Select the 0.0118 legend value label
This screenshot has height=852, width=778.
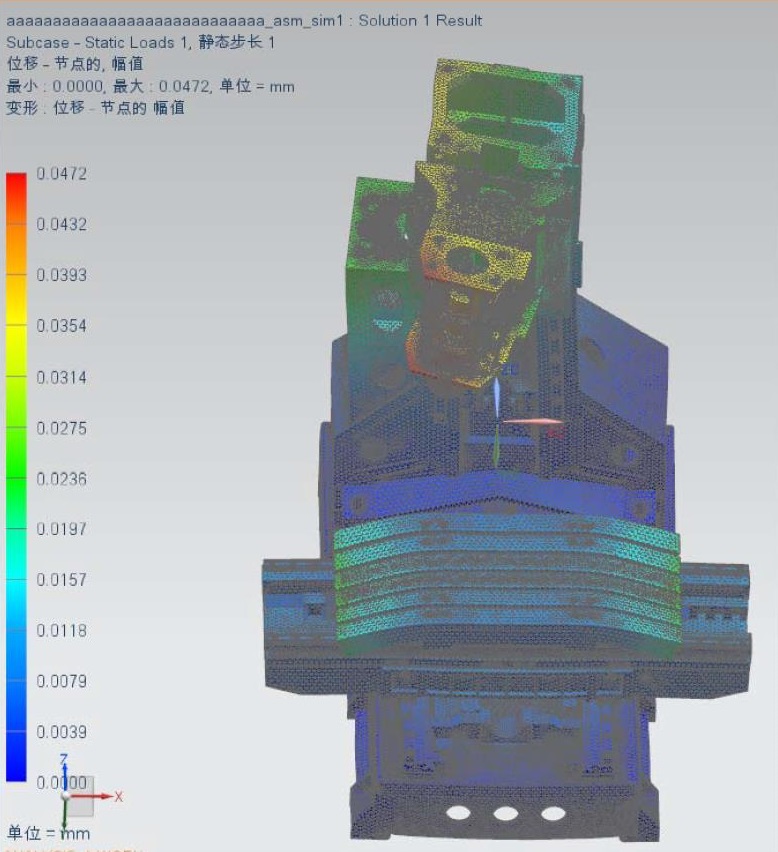62,631
